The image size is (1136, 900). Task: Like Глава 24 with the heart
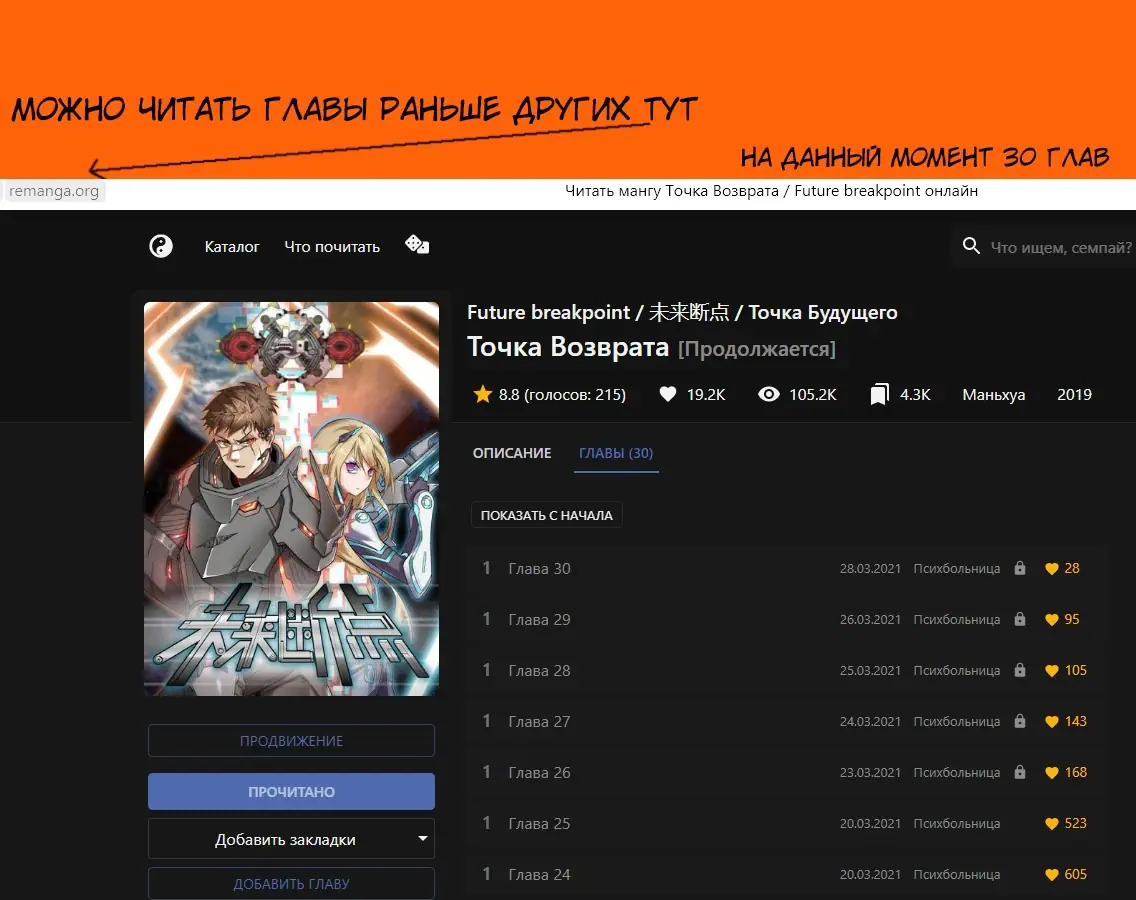point(1052,875)
